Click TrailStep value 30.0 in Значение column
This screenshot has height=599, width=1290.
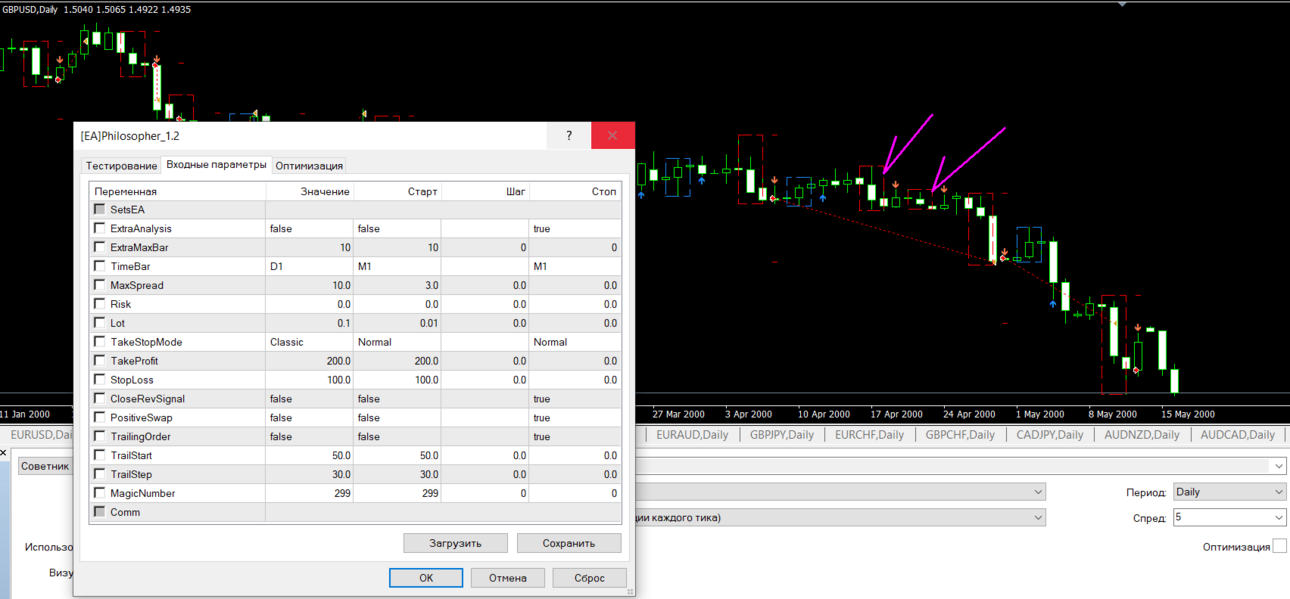coord(310,474)
